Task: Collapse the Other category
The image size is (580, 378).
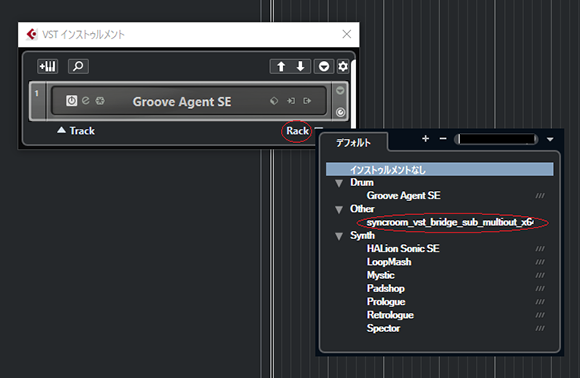Action: tap(339, 210)
